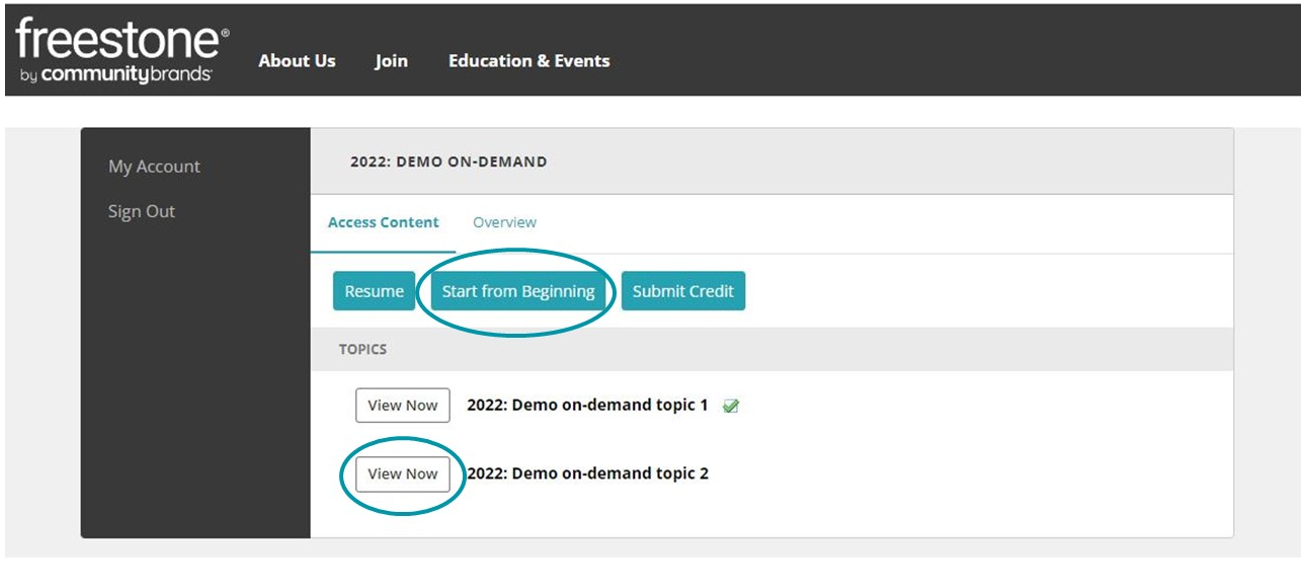Open 2022: Demo on-demand topic 2 title
1306x564 pixels.
(x=587, y=474)
